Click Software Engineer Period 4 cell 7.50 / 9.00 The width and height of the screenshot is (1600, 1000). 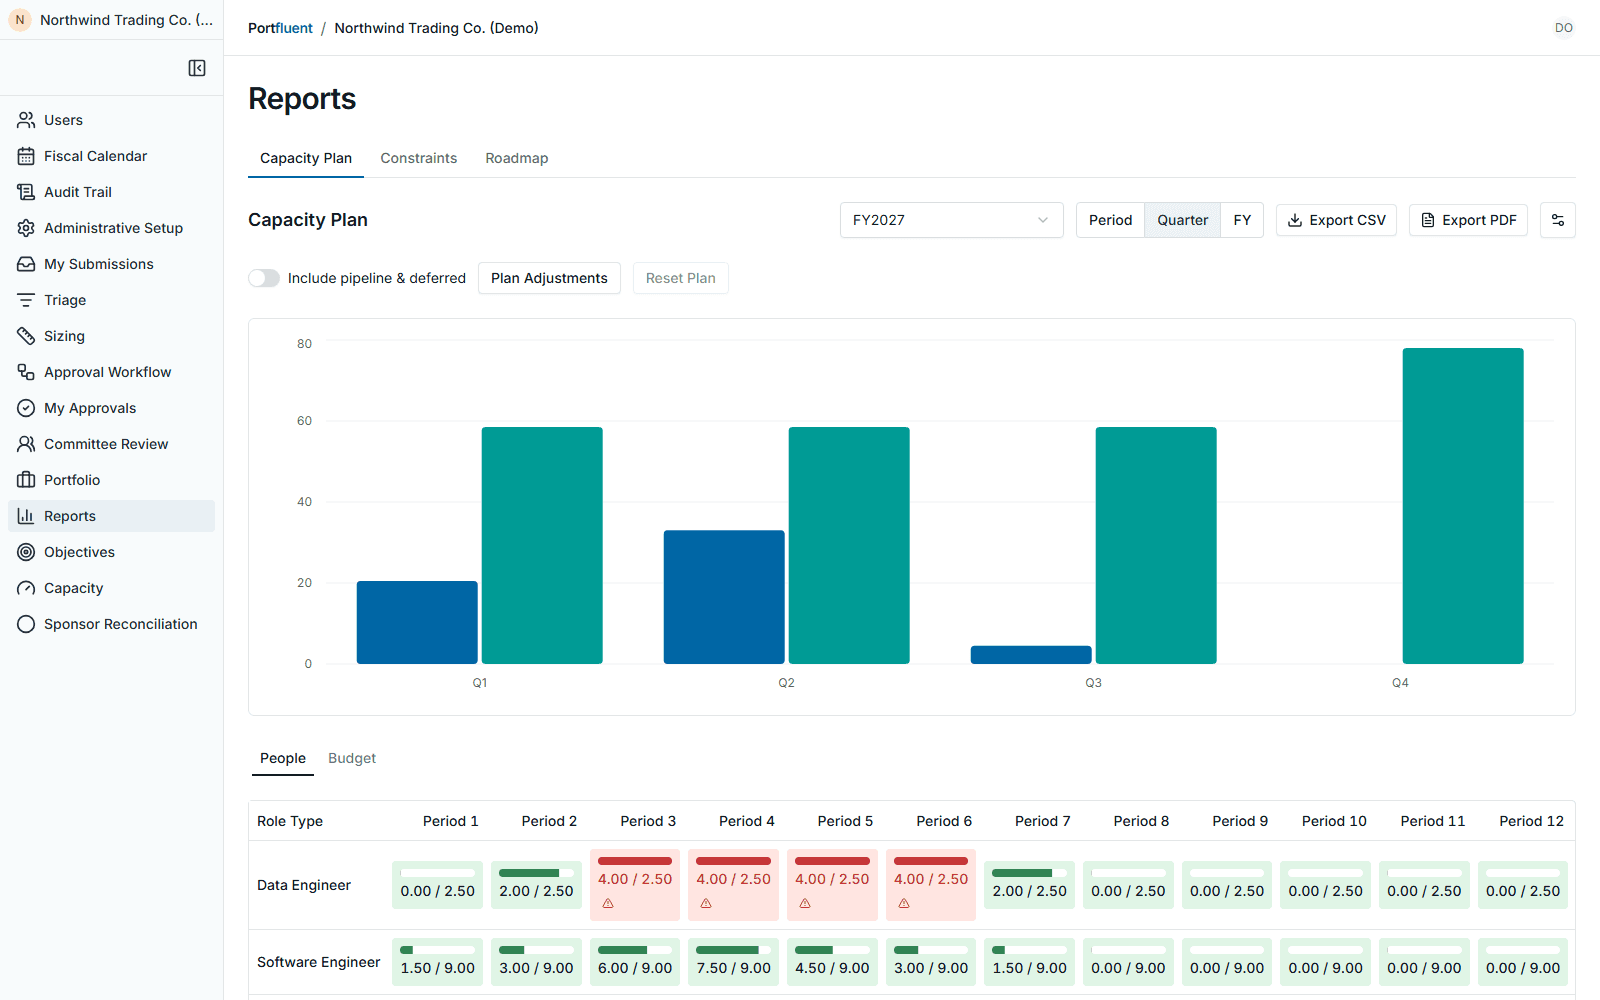pos(734,962)
